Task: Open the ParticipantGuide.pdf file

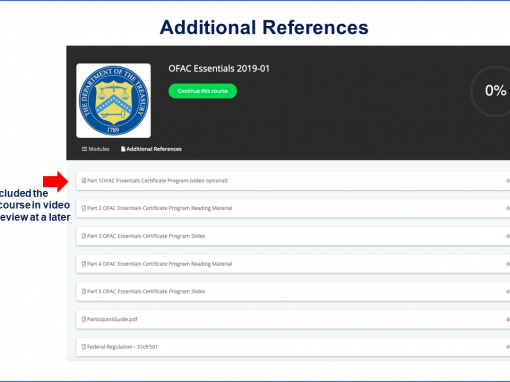Action: [x=293, y=319]
